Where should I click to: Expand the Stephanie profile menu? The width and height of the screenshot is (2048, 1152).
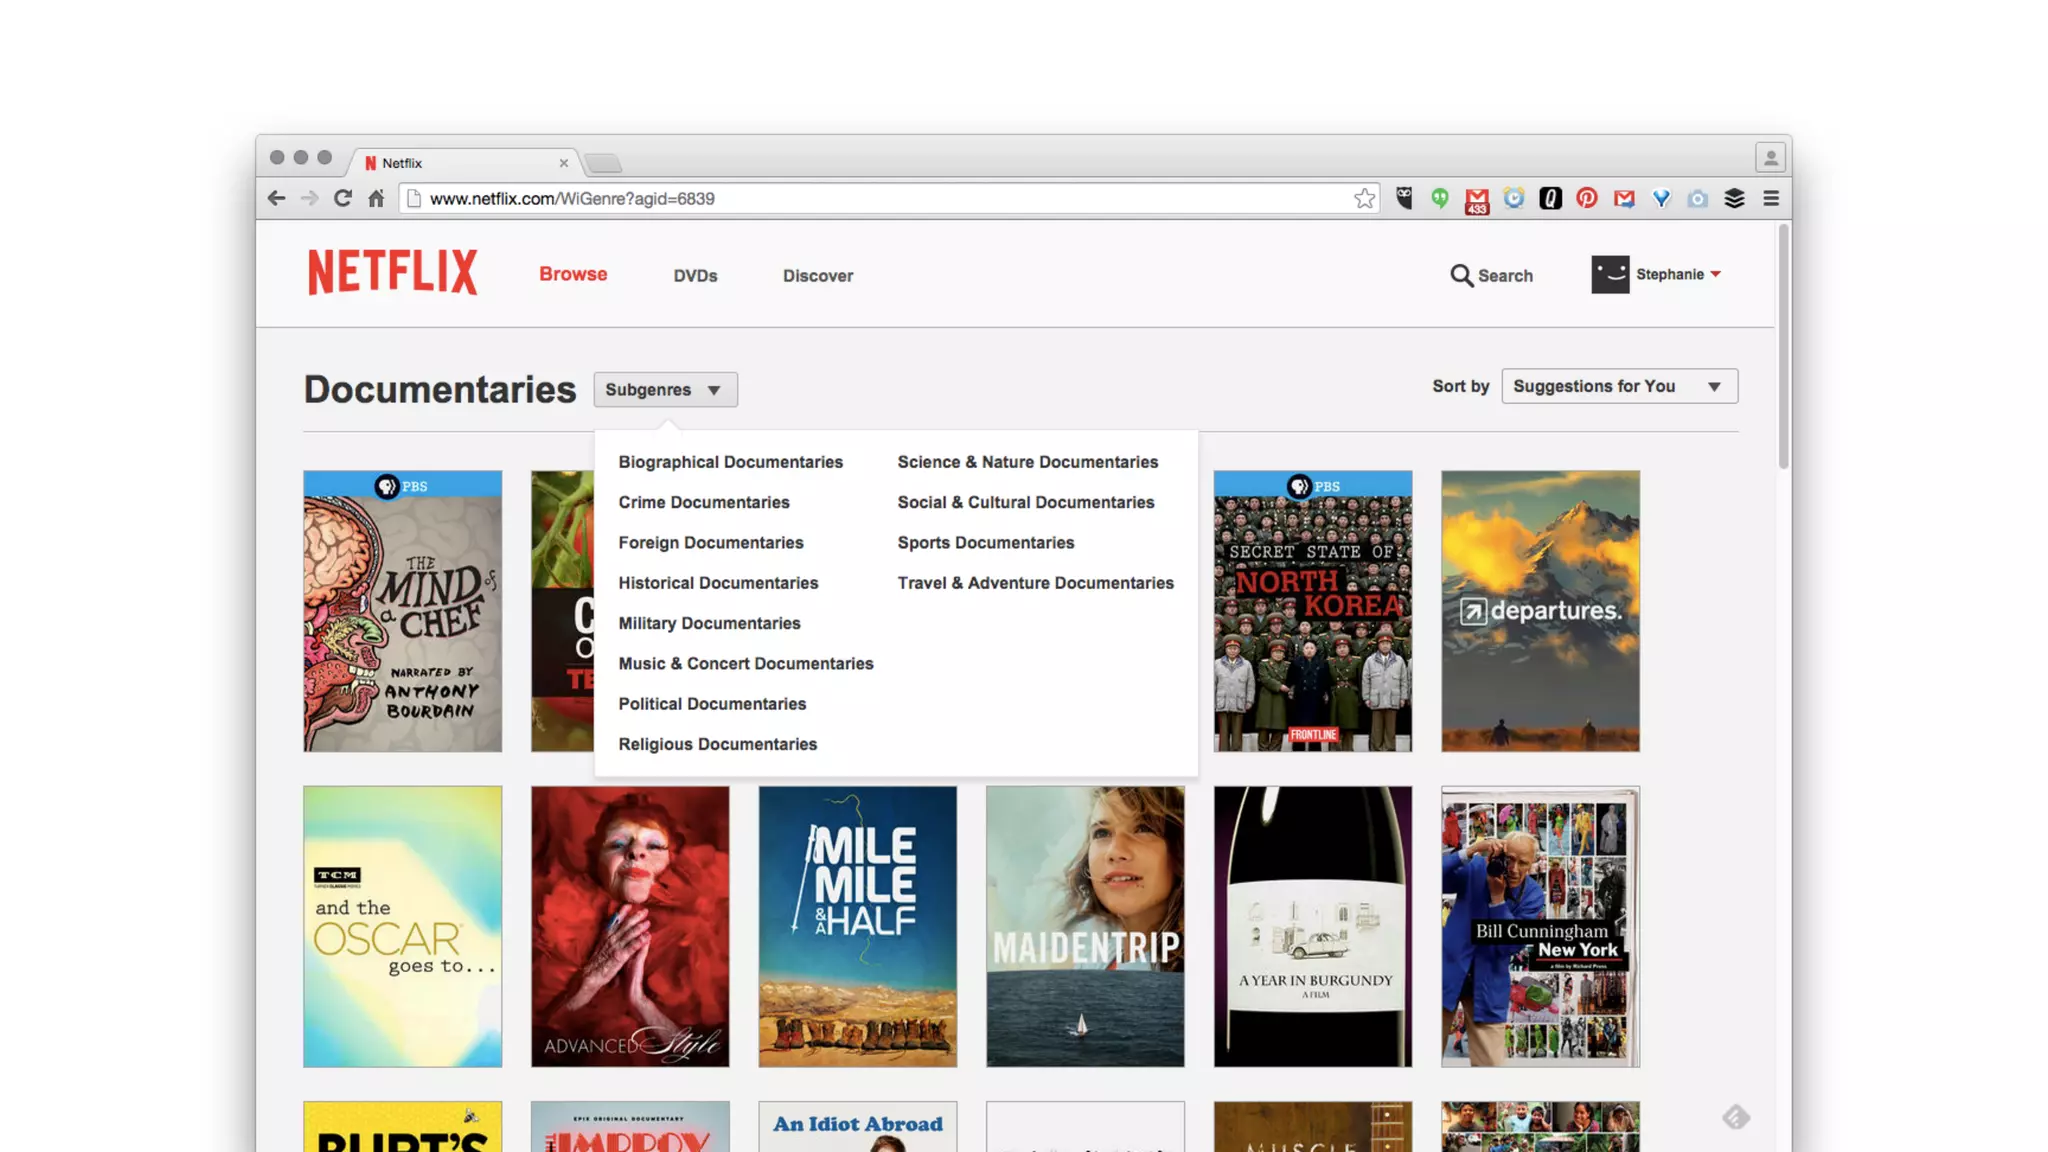(x=1678, y=274)
